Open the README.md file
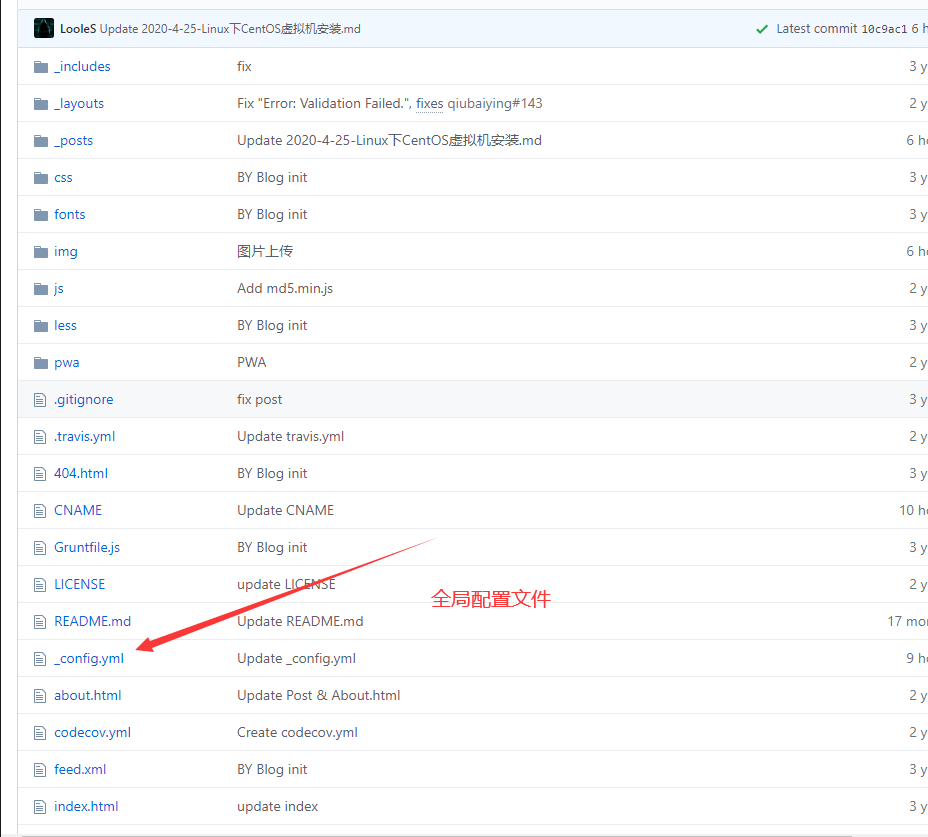Viewport: 928px width, 837px height. [92, 622]
